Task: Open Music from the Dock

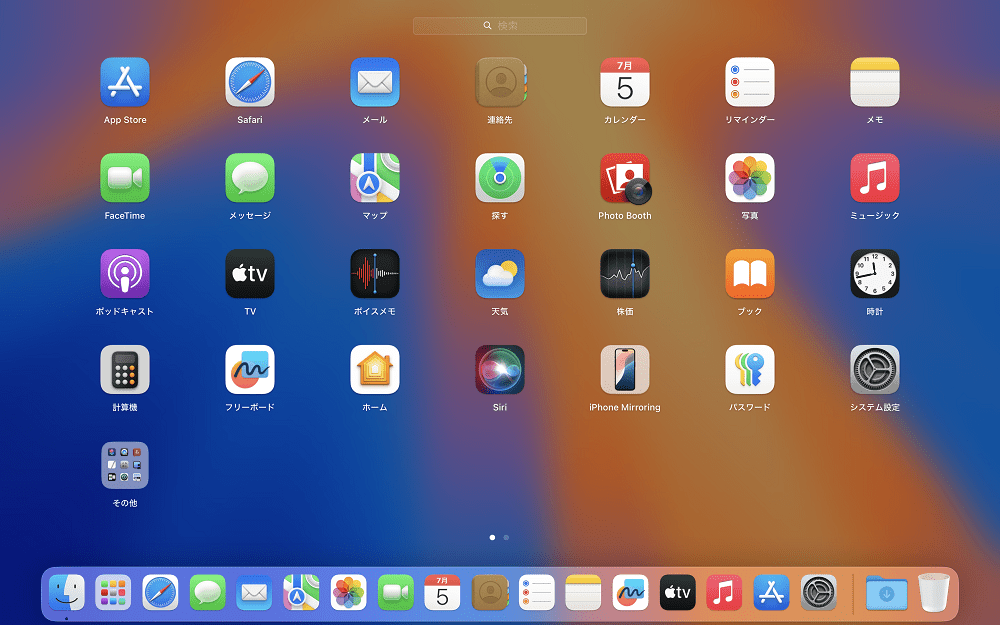Action: pyautogui.click(x=724, y=592)
